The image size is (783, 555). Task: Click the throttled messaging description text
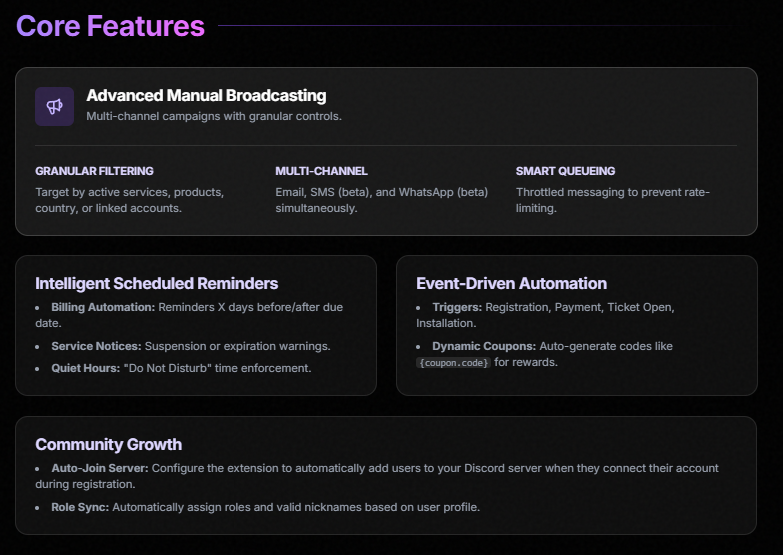[x=612, y=200]
